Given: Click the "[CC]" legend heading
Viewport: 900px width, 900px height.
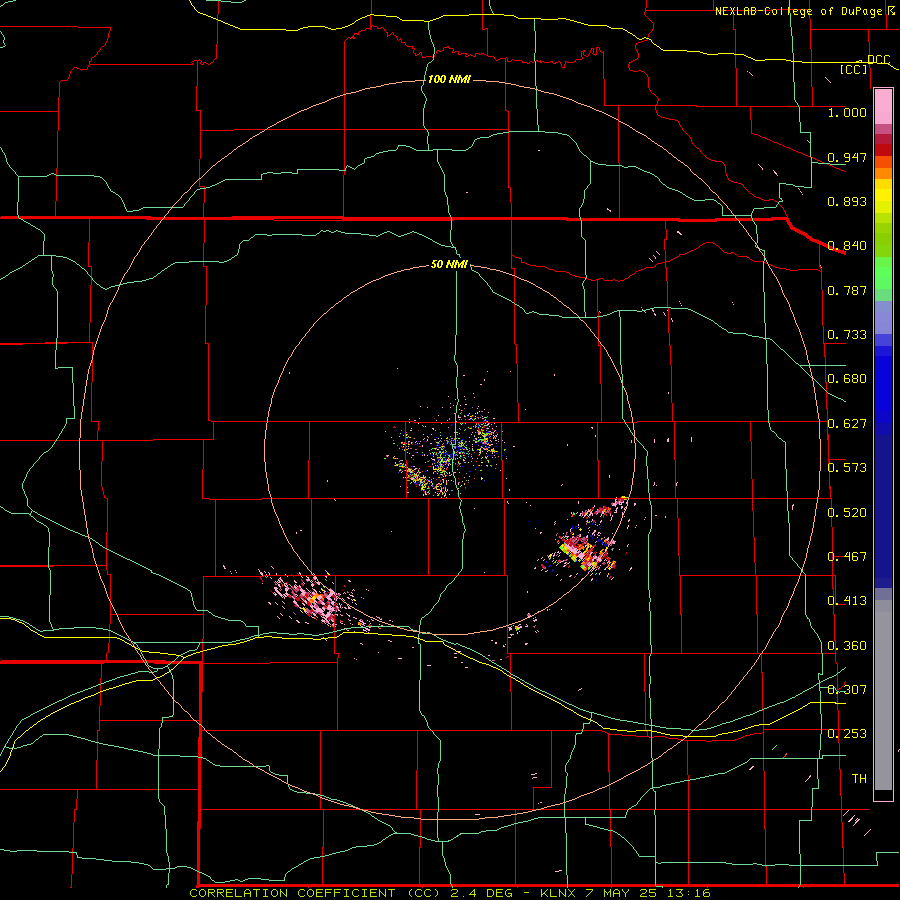Looking at the screenshot, I should (854, 69).
